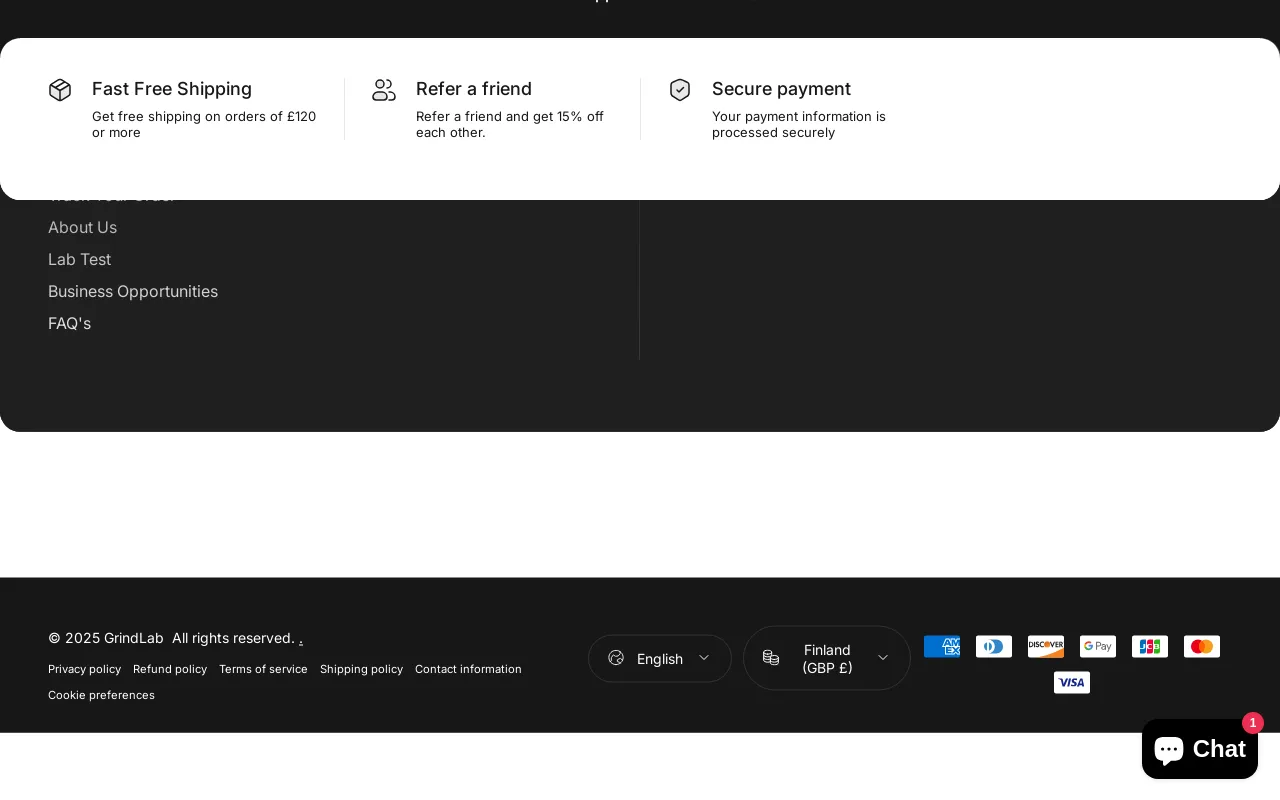Click the Diners Club payment icon

994,647
